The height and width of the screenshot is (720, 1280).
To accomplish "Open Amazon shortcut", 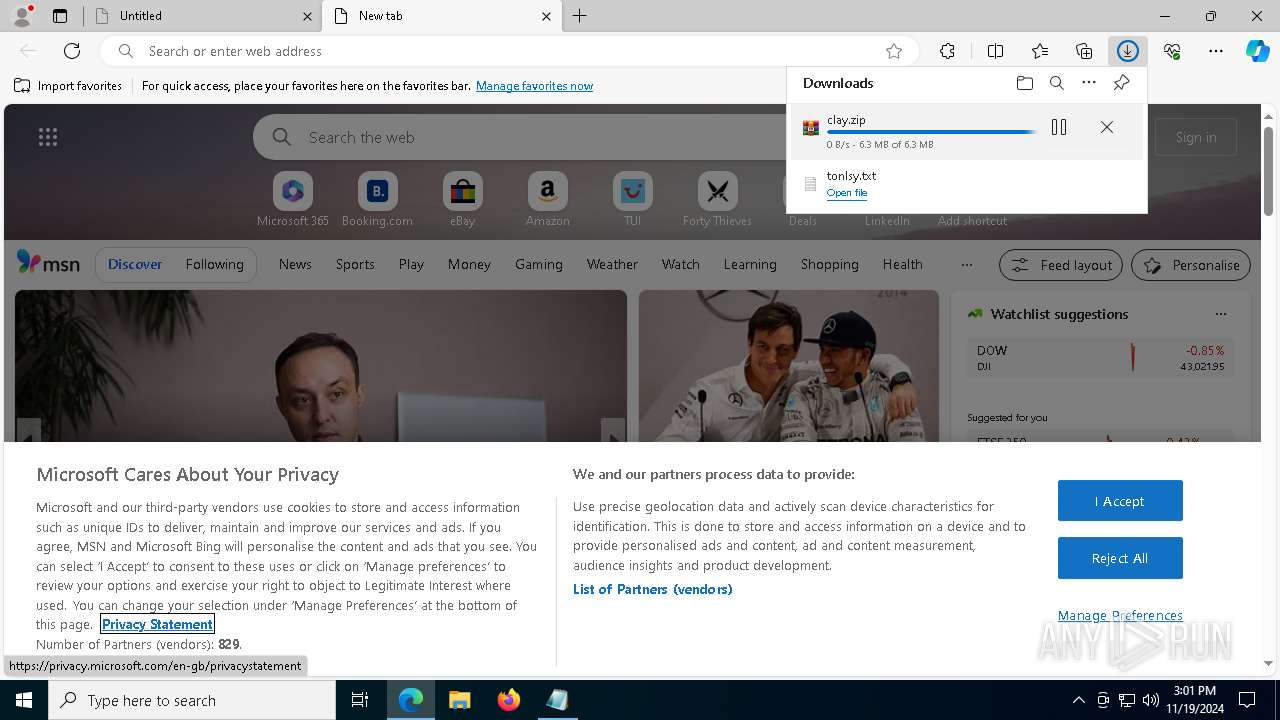I will pyautogui.click(x=547, y=199).
